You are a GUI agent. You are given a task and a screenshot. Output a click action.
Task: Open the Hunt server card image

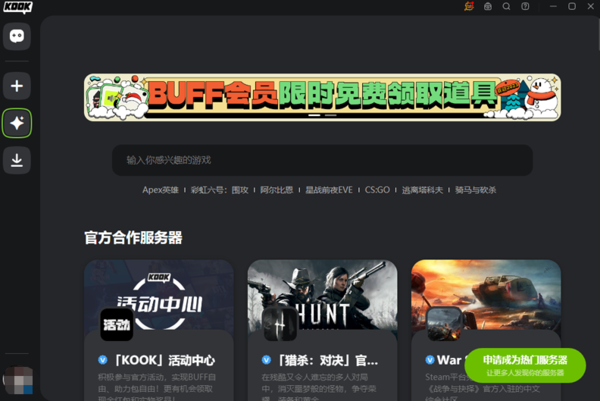pyautogui.click(x=323, y=295)
